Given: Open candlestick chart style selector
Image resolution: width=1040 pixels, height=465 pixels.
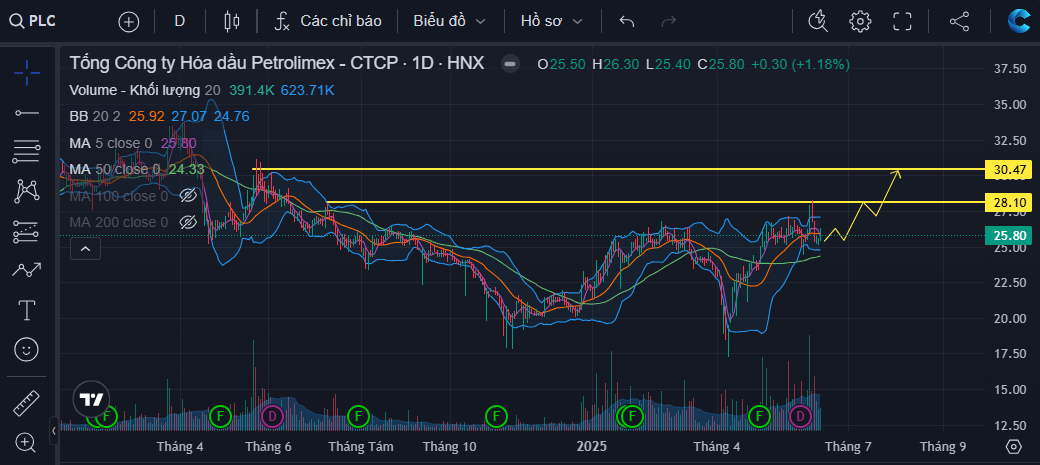Looking at the screenshot, I should [231, 21].
